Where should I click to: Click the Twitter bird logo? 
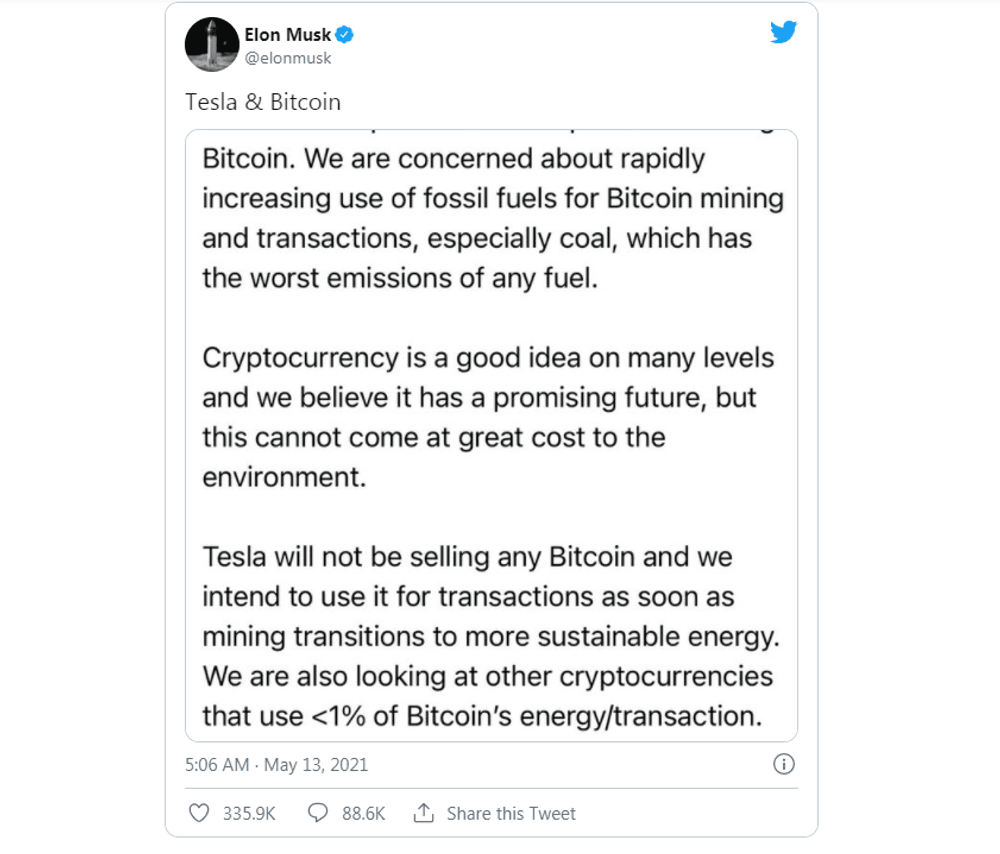coord(783,33)
